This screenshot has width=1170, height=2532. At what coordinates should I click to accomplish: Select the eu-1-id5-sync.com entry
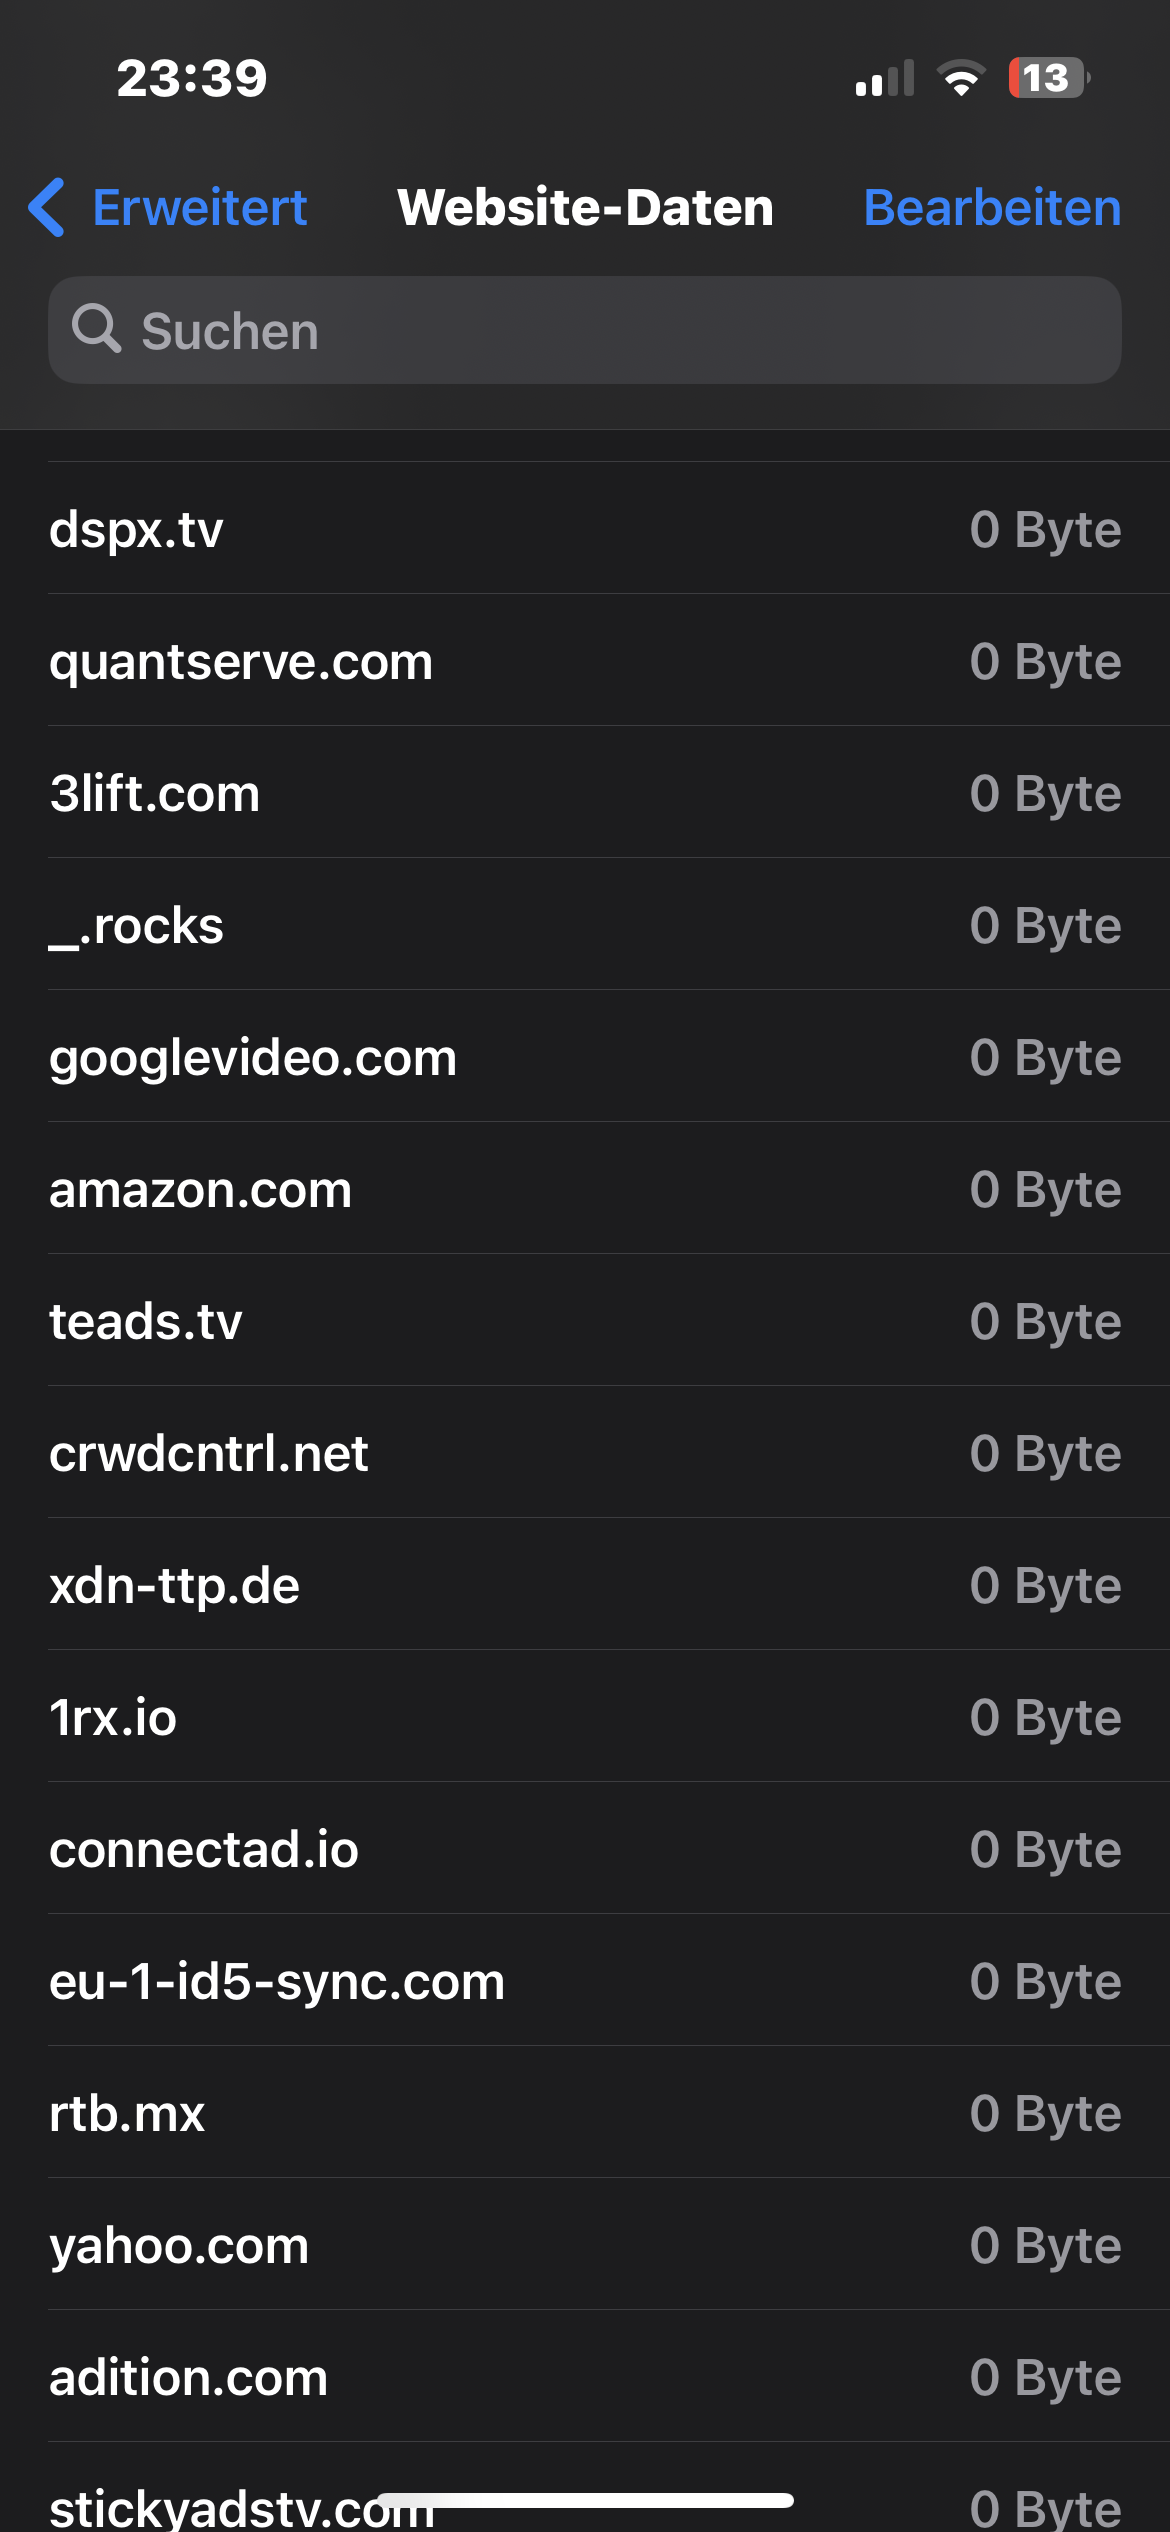[585, 1981]
